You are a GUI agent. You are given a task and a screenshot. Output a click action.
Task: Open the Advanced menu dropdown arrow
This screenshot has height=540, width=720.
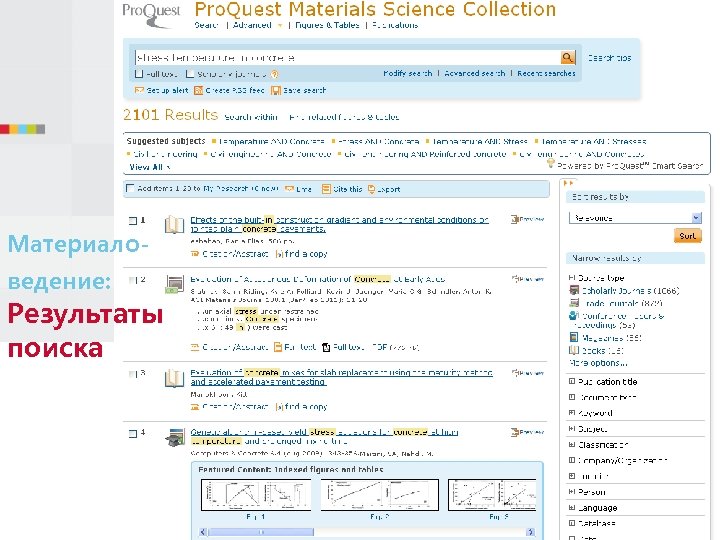[280, 26]
